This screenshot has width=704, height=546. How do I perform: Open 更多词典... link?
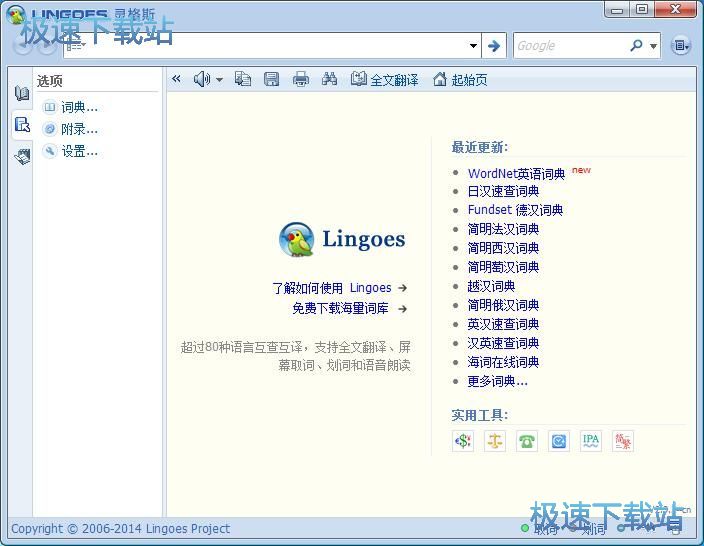(x=497, y=381)
